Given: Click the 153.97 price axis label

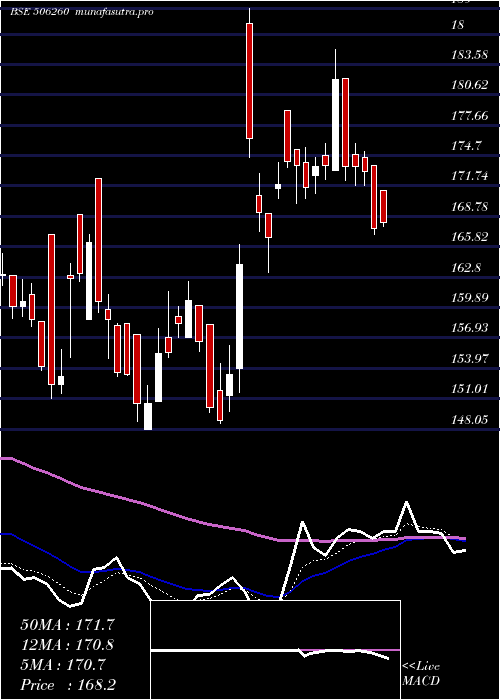Looking at the screenshot, I should tap(470, 359).
